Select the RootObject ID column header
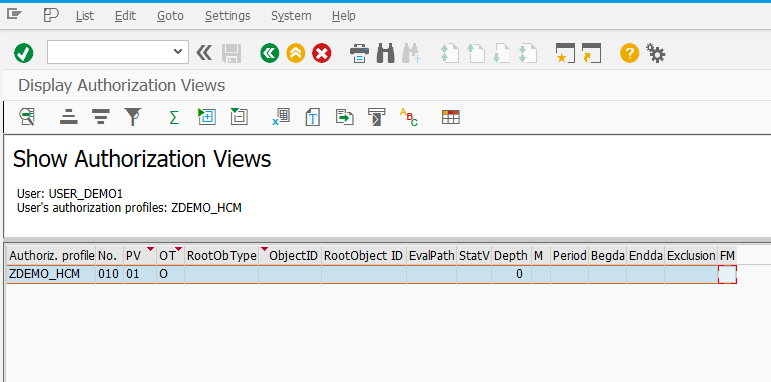The image size is (771, 382). pos(364,256)
